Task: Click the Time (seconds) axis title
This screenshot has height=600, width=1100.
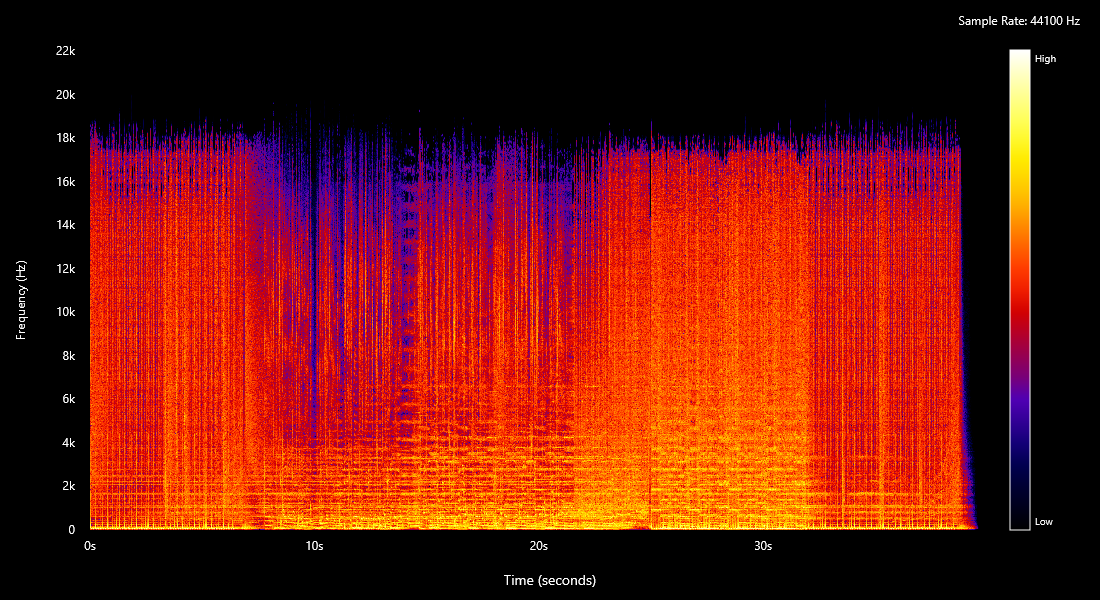Action: coord(550,580)
